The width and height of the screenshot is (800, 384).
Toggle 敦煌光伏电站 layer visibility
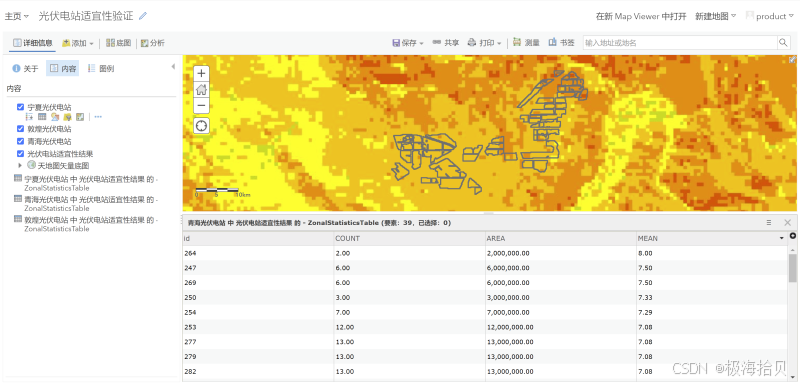[x=20, y=129]
